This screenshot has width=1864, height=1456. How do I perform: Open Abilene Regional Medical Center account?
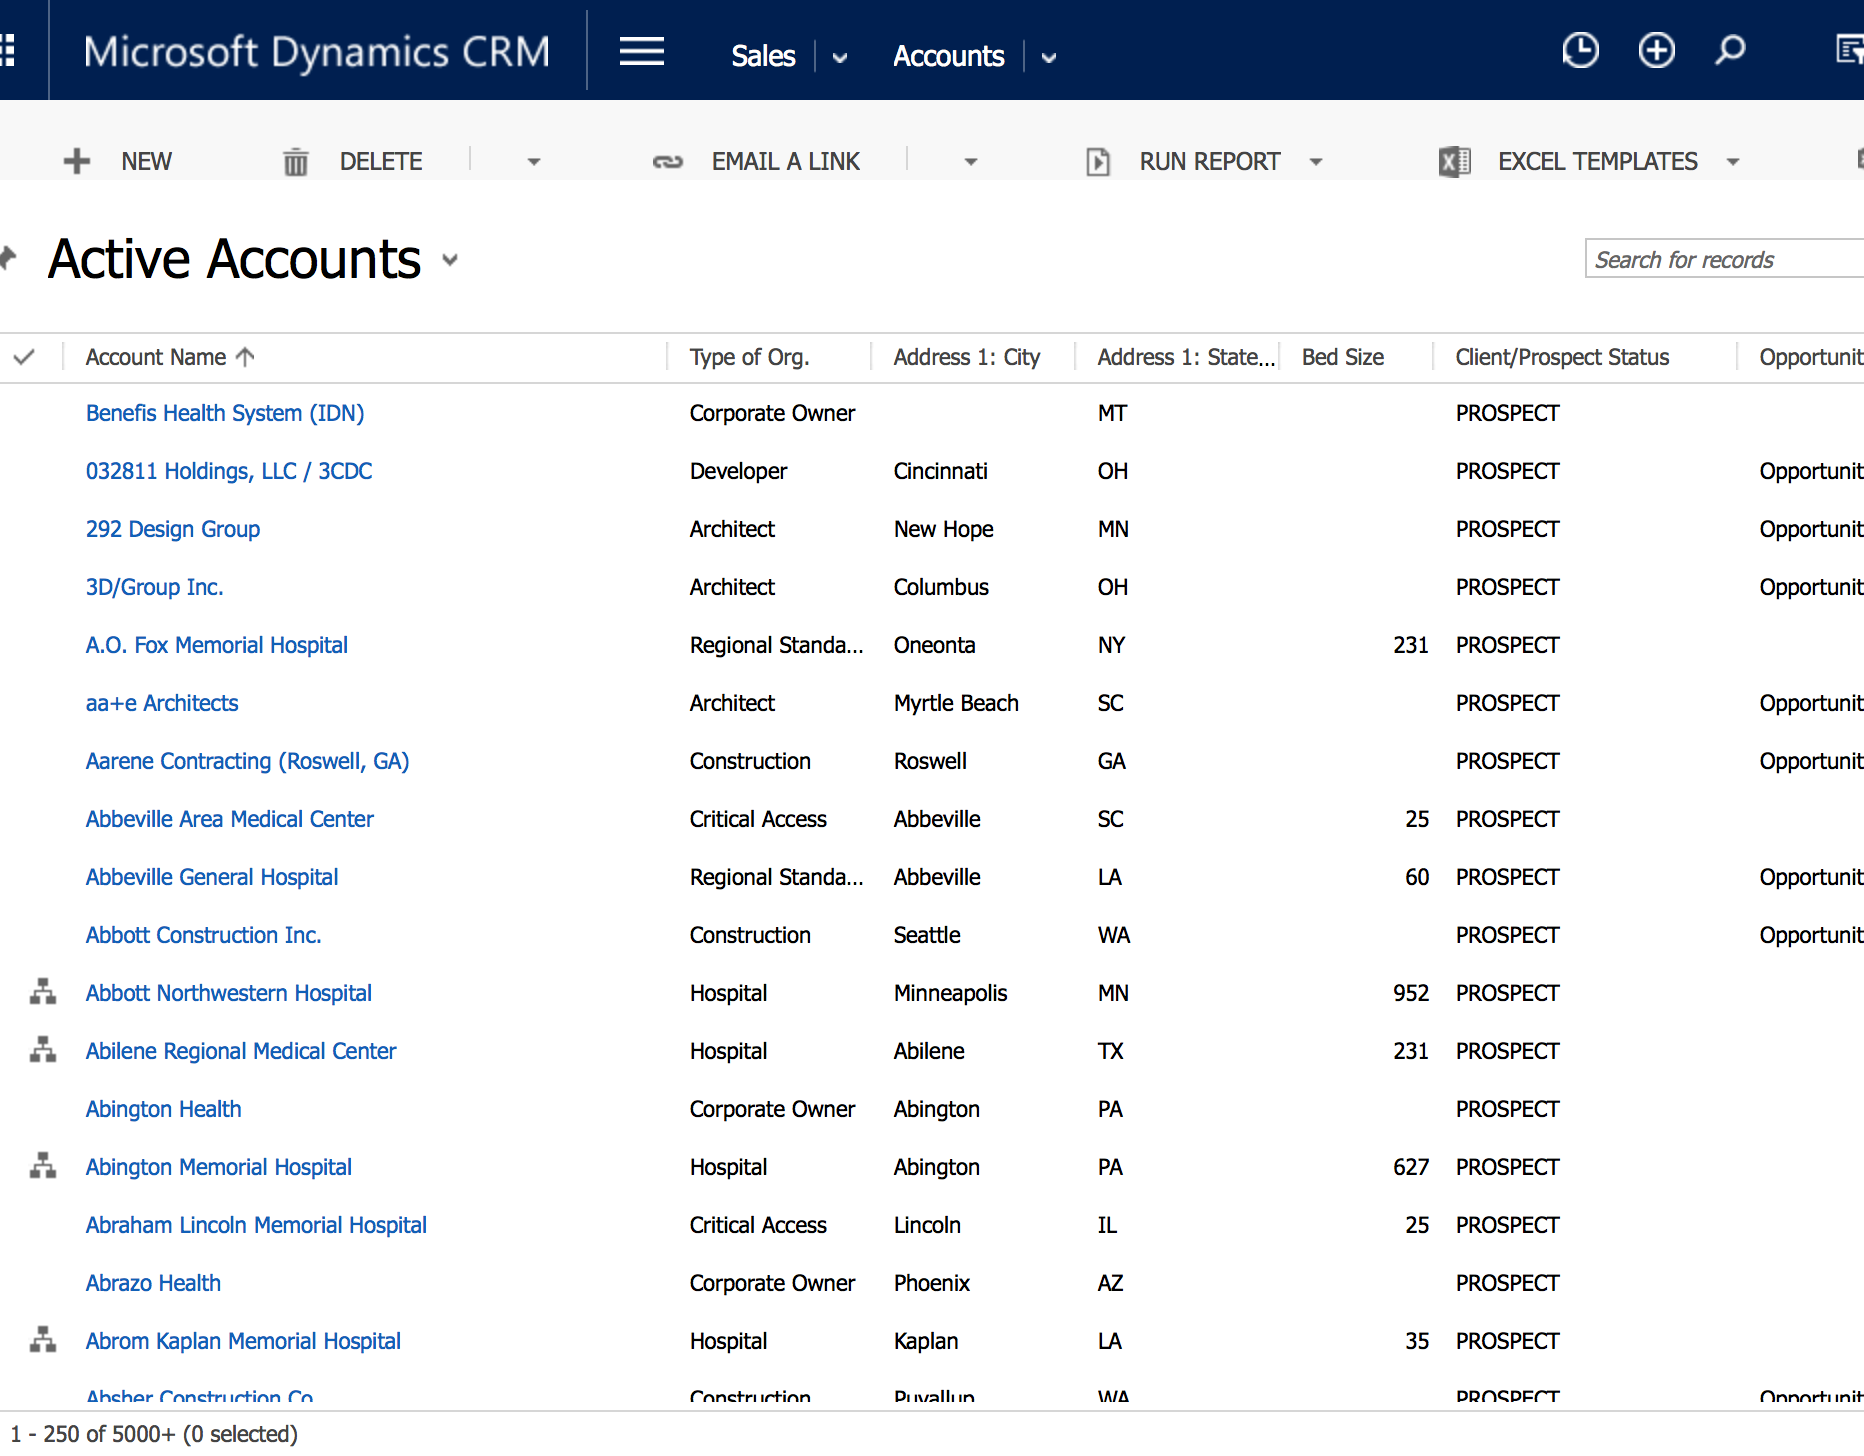(241, 1051)
